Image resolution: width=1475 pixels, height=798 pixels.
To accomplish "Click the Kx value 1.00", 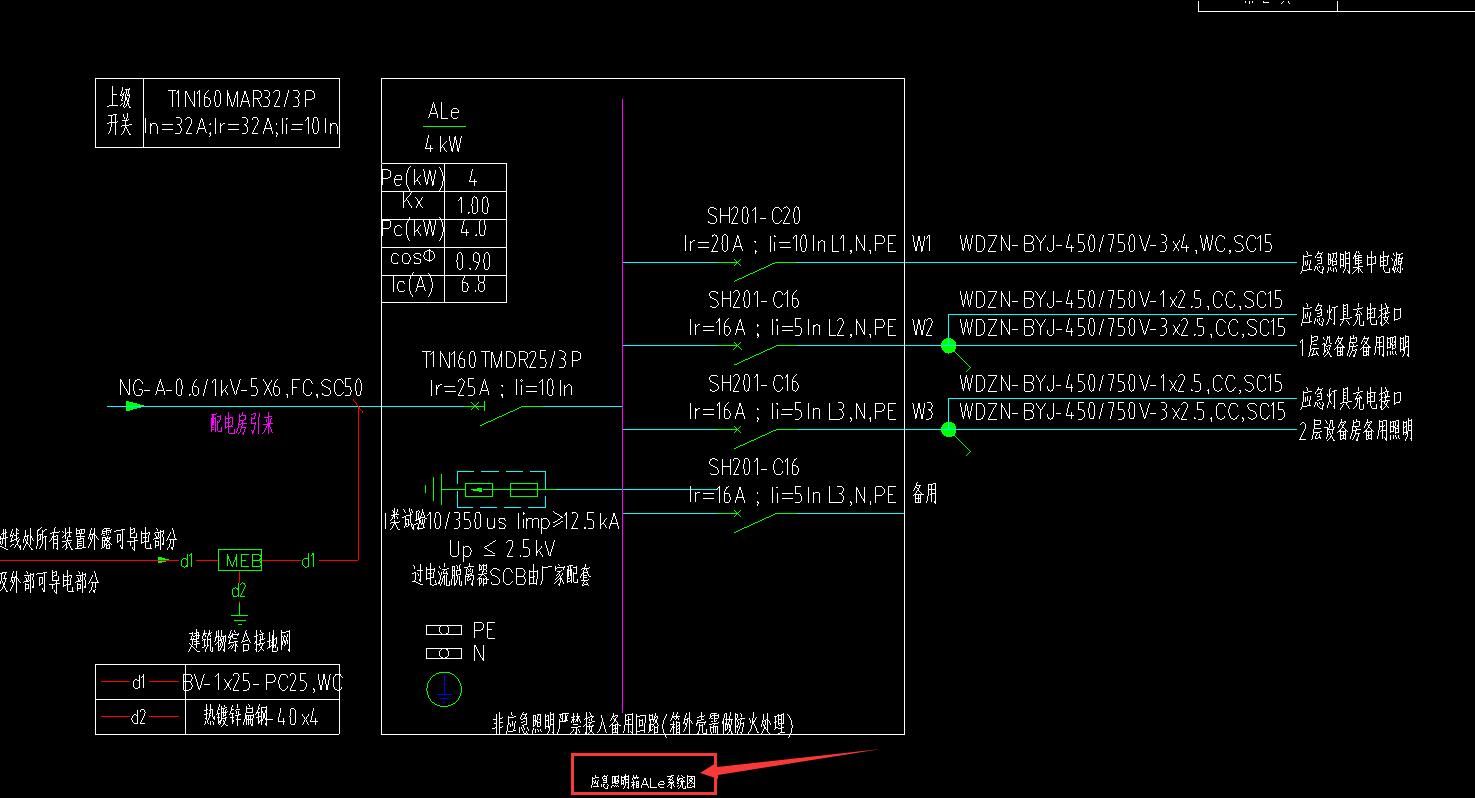I will coord(473,207).
